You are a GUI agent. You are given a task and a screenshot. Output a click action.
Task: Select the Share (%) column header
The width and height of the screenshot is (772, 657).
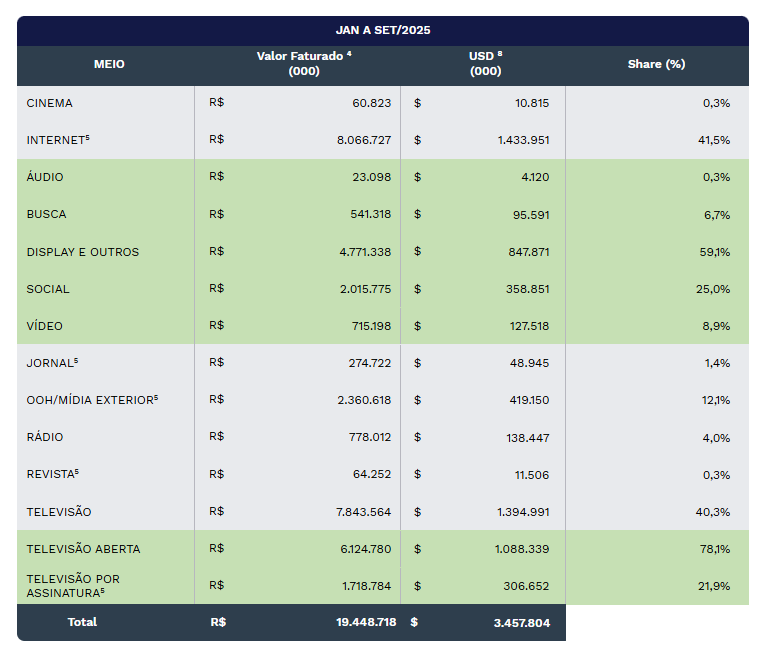[x=656, y=64]
